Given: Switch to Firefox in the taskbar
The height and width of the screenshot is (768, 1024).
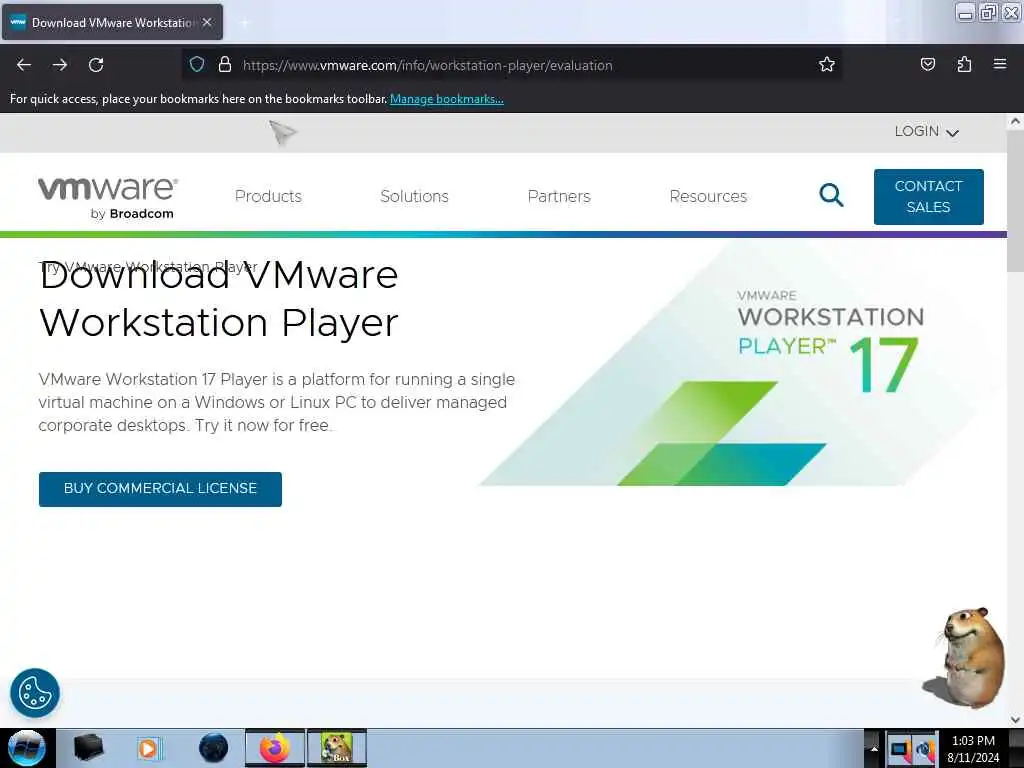Looking at the screenshot, I should click(275, 748).
